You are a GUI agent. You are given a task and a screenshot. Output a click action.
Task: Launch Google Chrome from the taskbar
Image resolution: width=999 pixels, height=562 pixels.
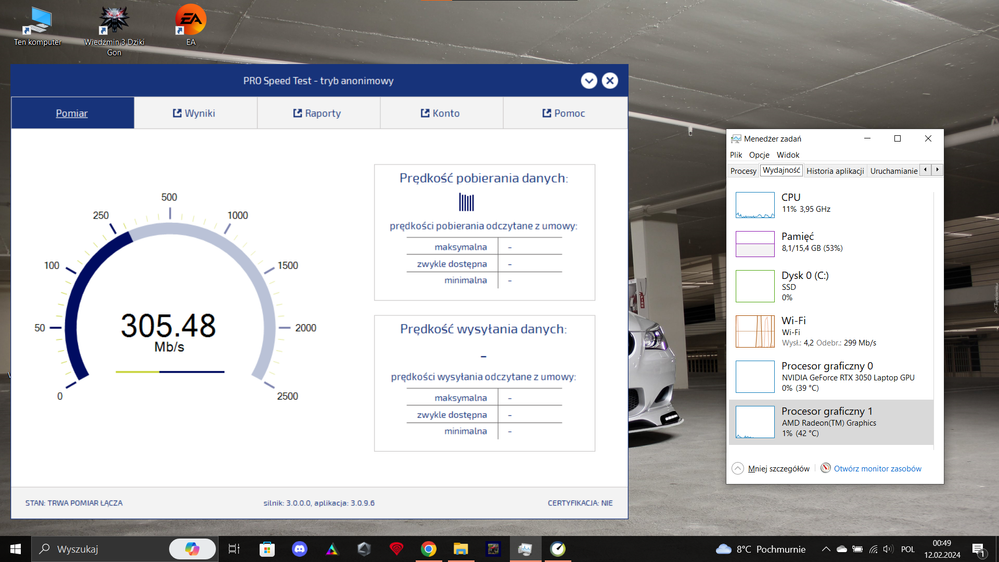click(x=428, y=549)
